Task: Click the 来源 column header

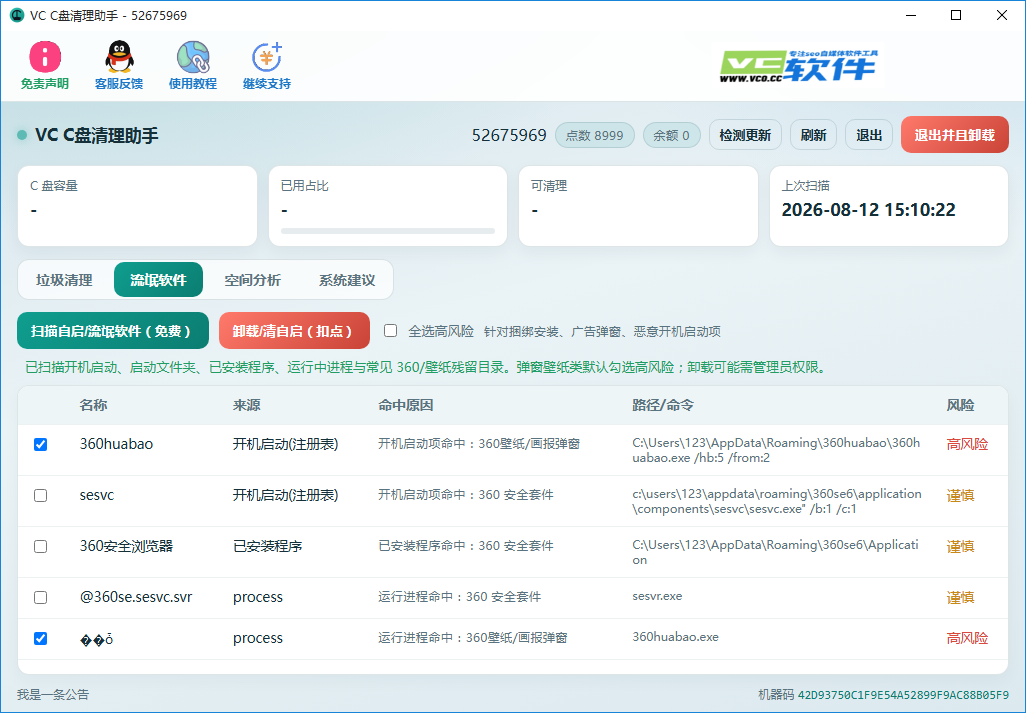Action: pos(247,406)
